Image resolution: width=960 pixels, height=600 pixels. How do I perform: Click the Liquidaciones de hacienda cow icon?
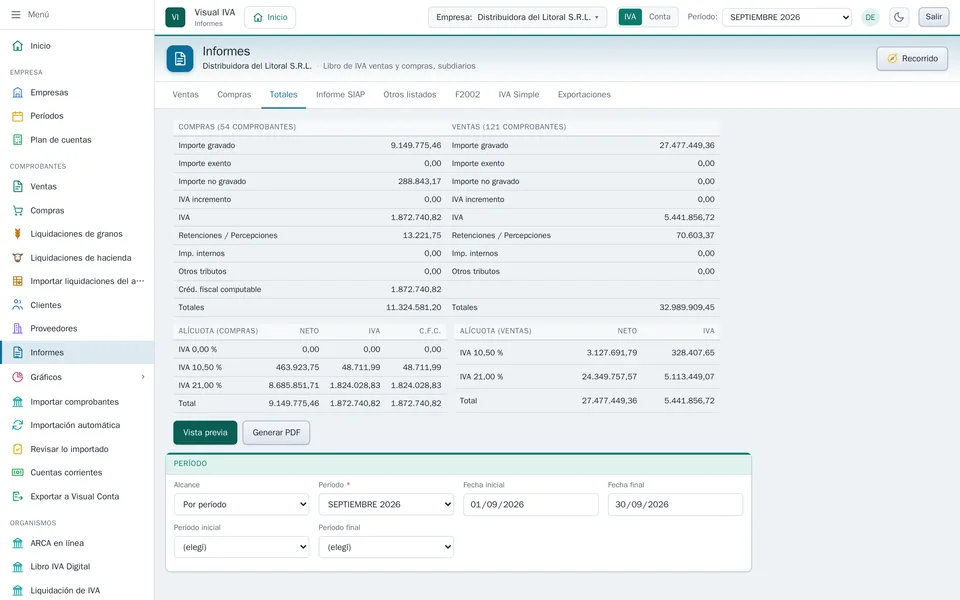[x=18, y=258]
